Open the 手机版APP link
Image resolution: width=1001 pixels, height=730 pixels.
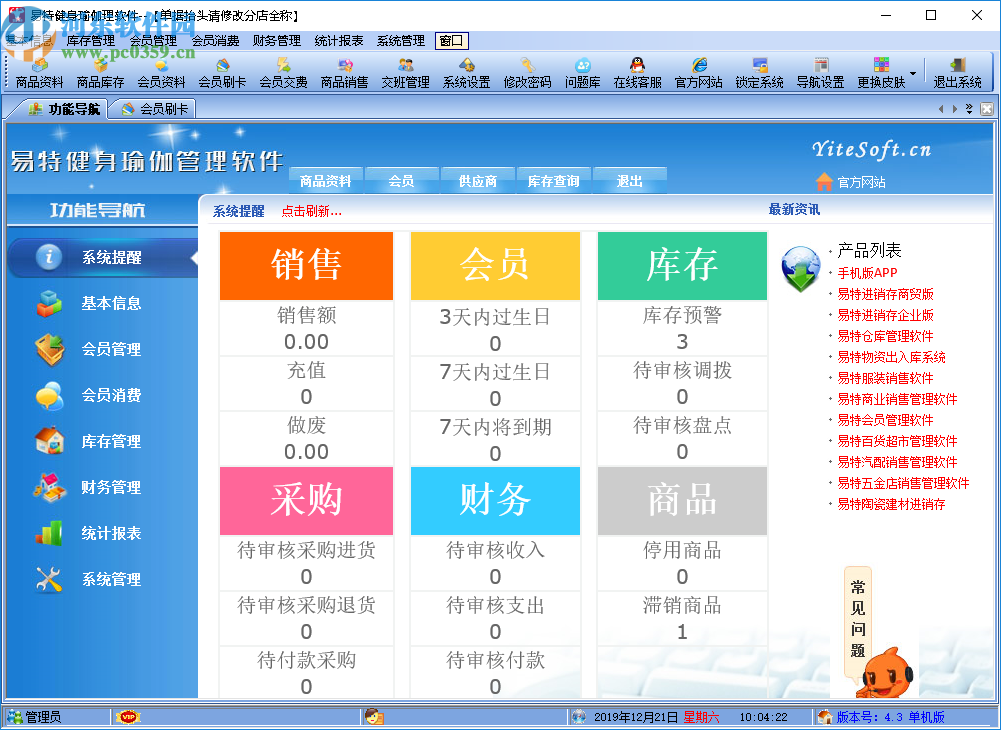(x=867, y=271)
